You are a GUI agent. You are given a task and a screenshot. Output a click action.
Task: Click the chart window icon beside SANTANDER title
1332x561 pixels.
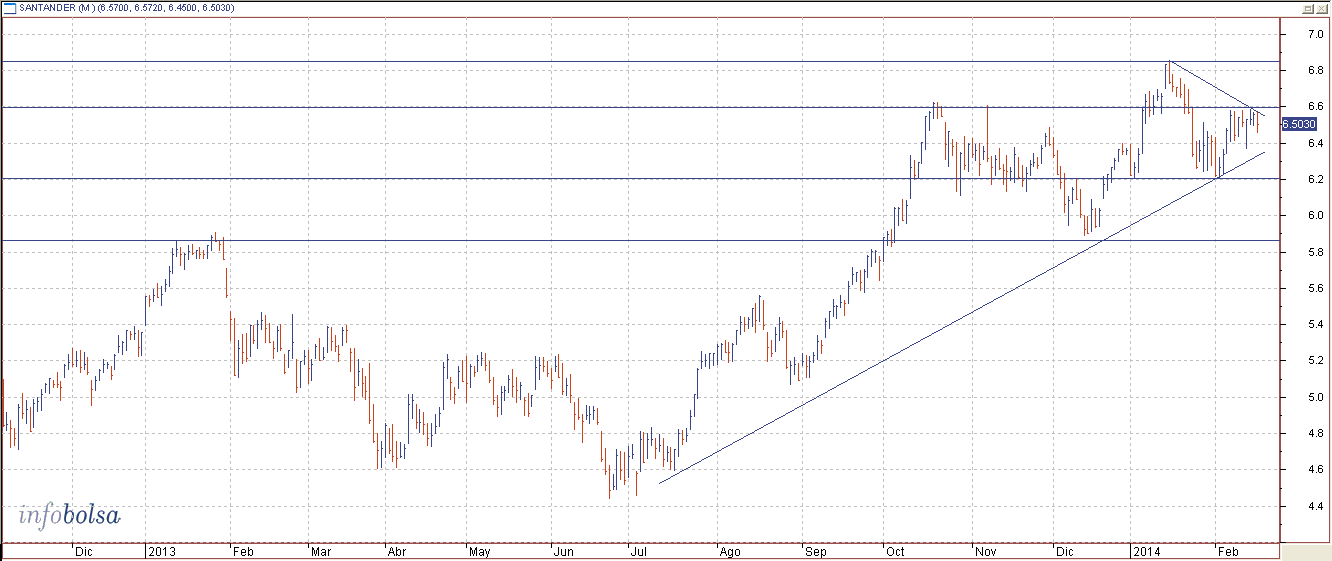point(8,8)
